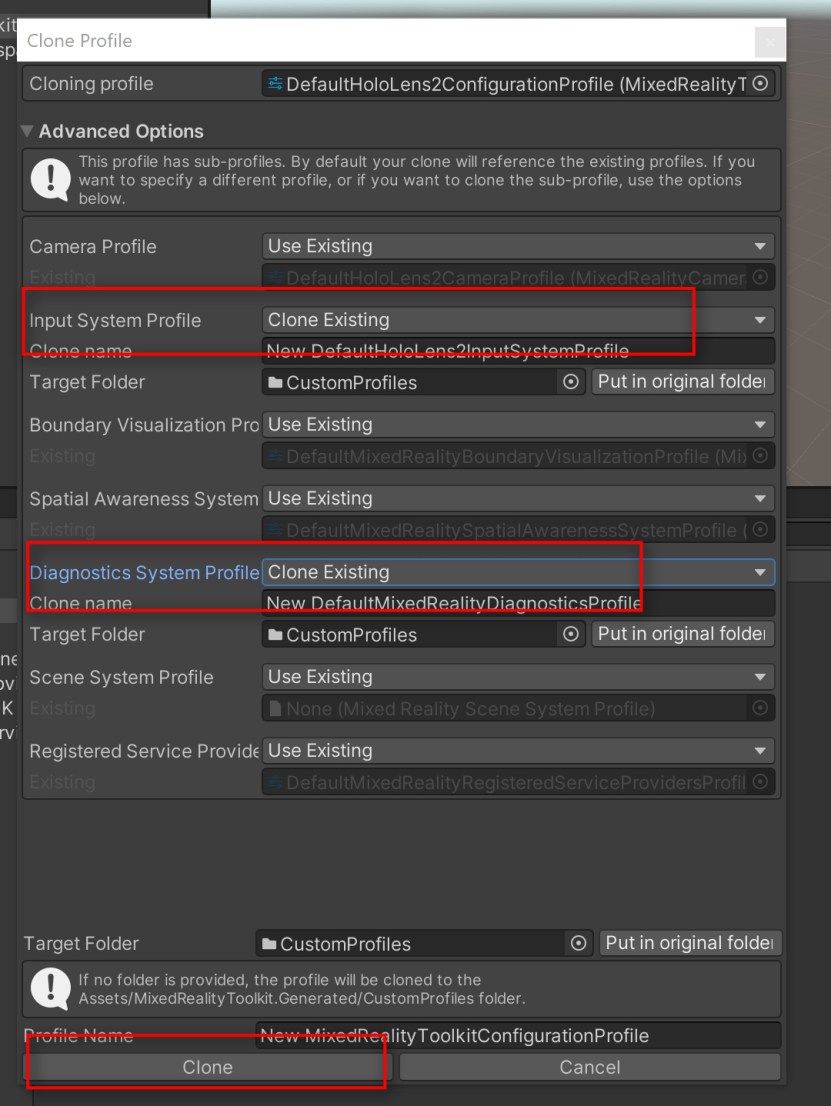
Task: Open Registered Service Providers dropdown
Action: tap(518, 750)
